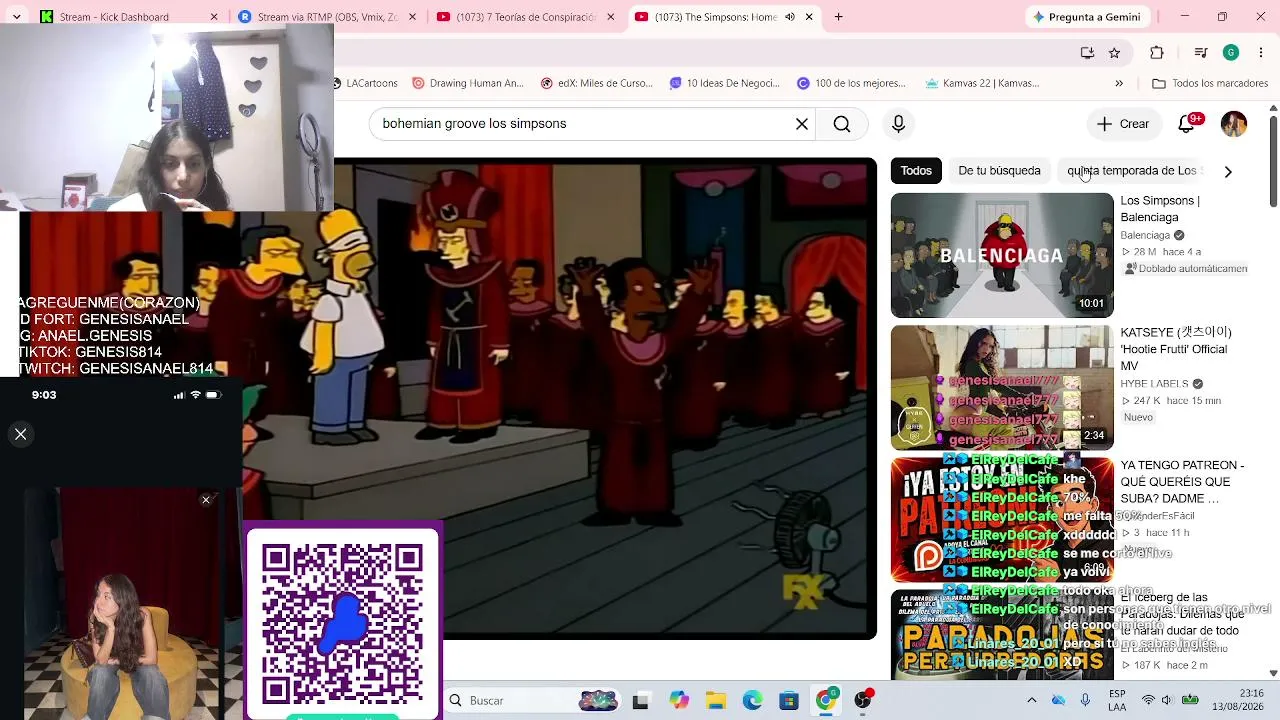This screenshot has height=720, width=1280.
Task: Launch Copilot from the taskbar
Action: [x=679, y=701]
